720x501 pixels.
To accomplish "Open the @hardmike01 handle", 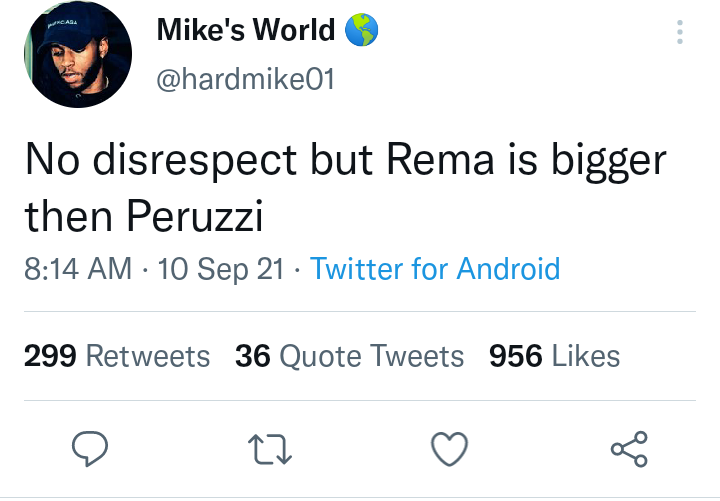I will (245, 79).
